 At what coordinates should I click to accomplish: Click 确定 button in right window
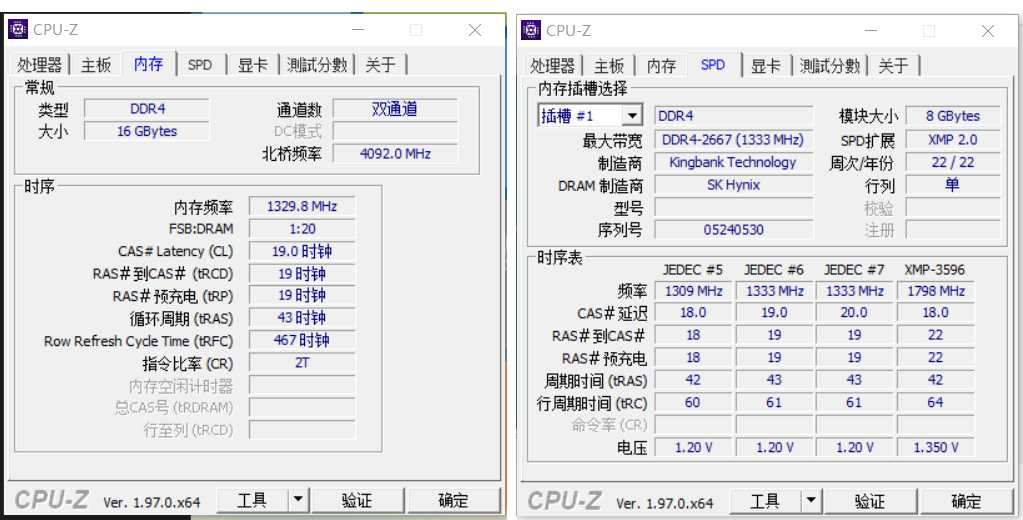(966, 501)
